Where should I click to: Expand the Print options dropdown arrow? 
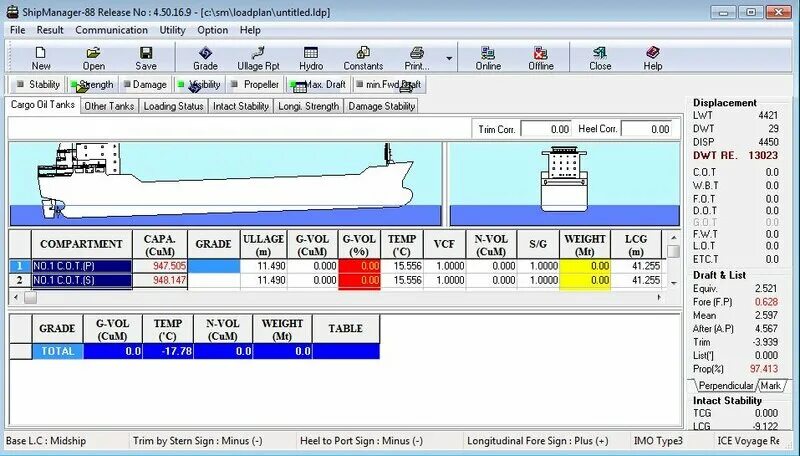449,58
